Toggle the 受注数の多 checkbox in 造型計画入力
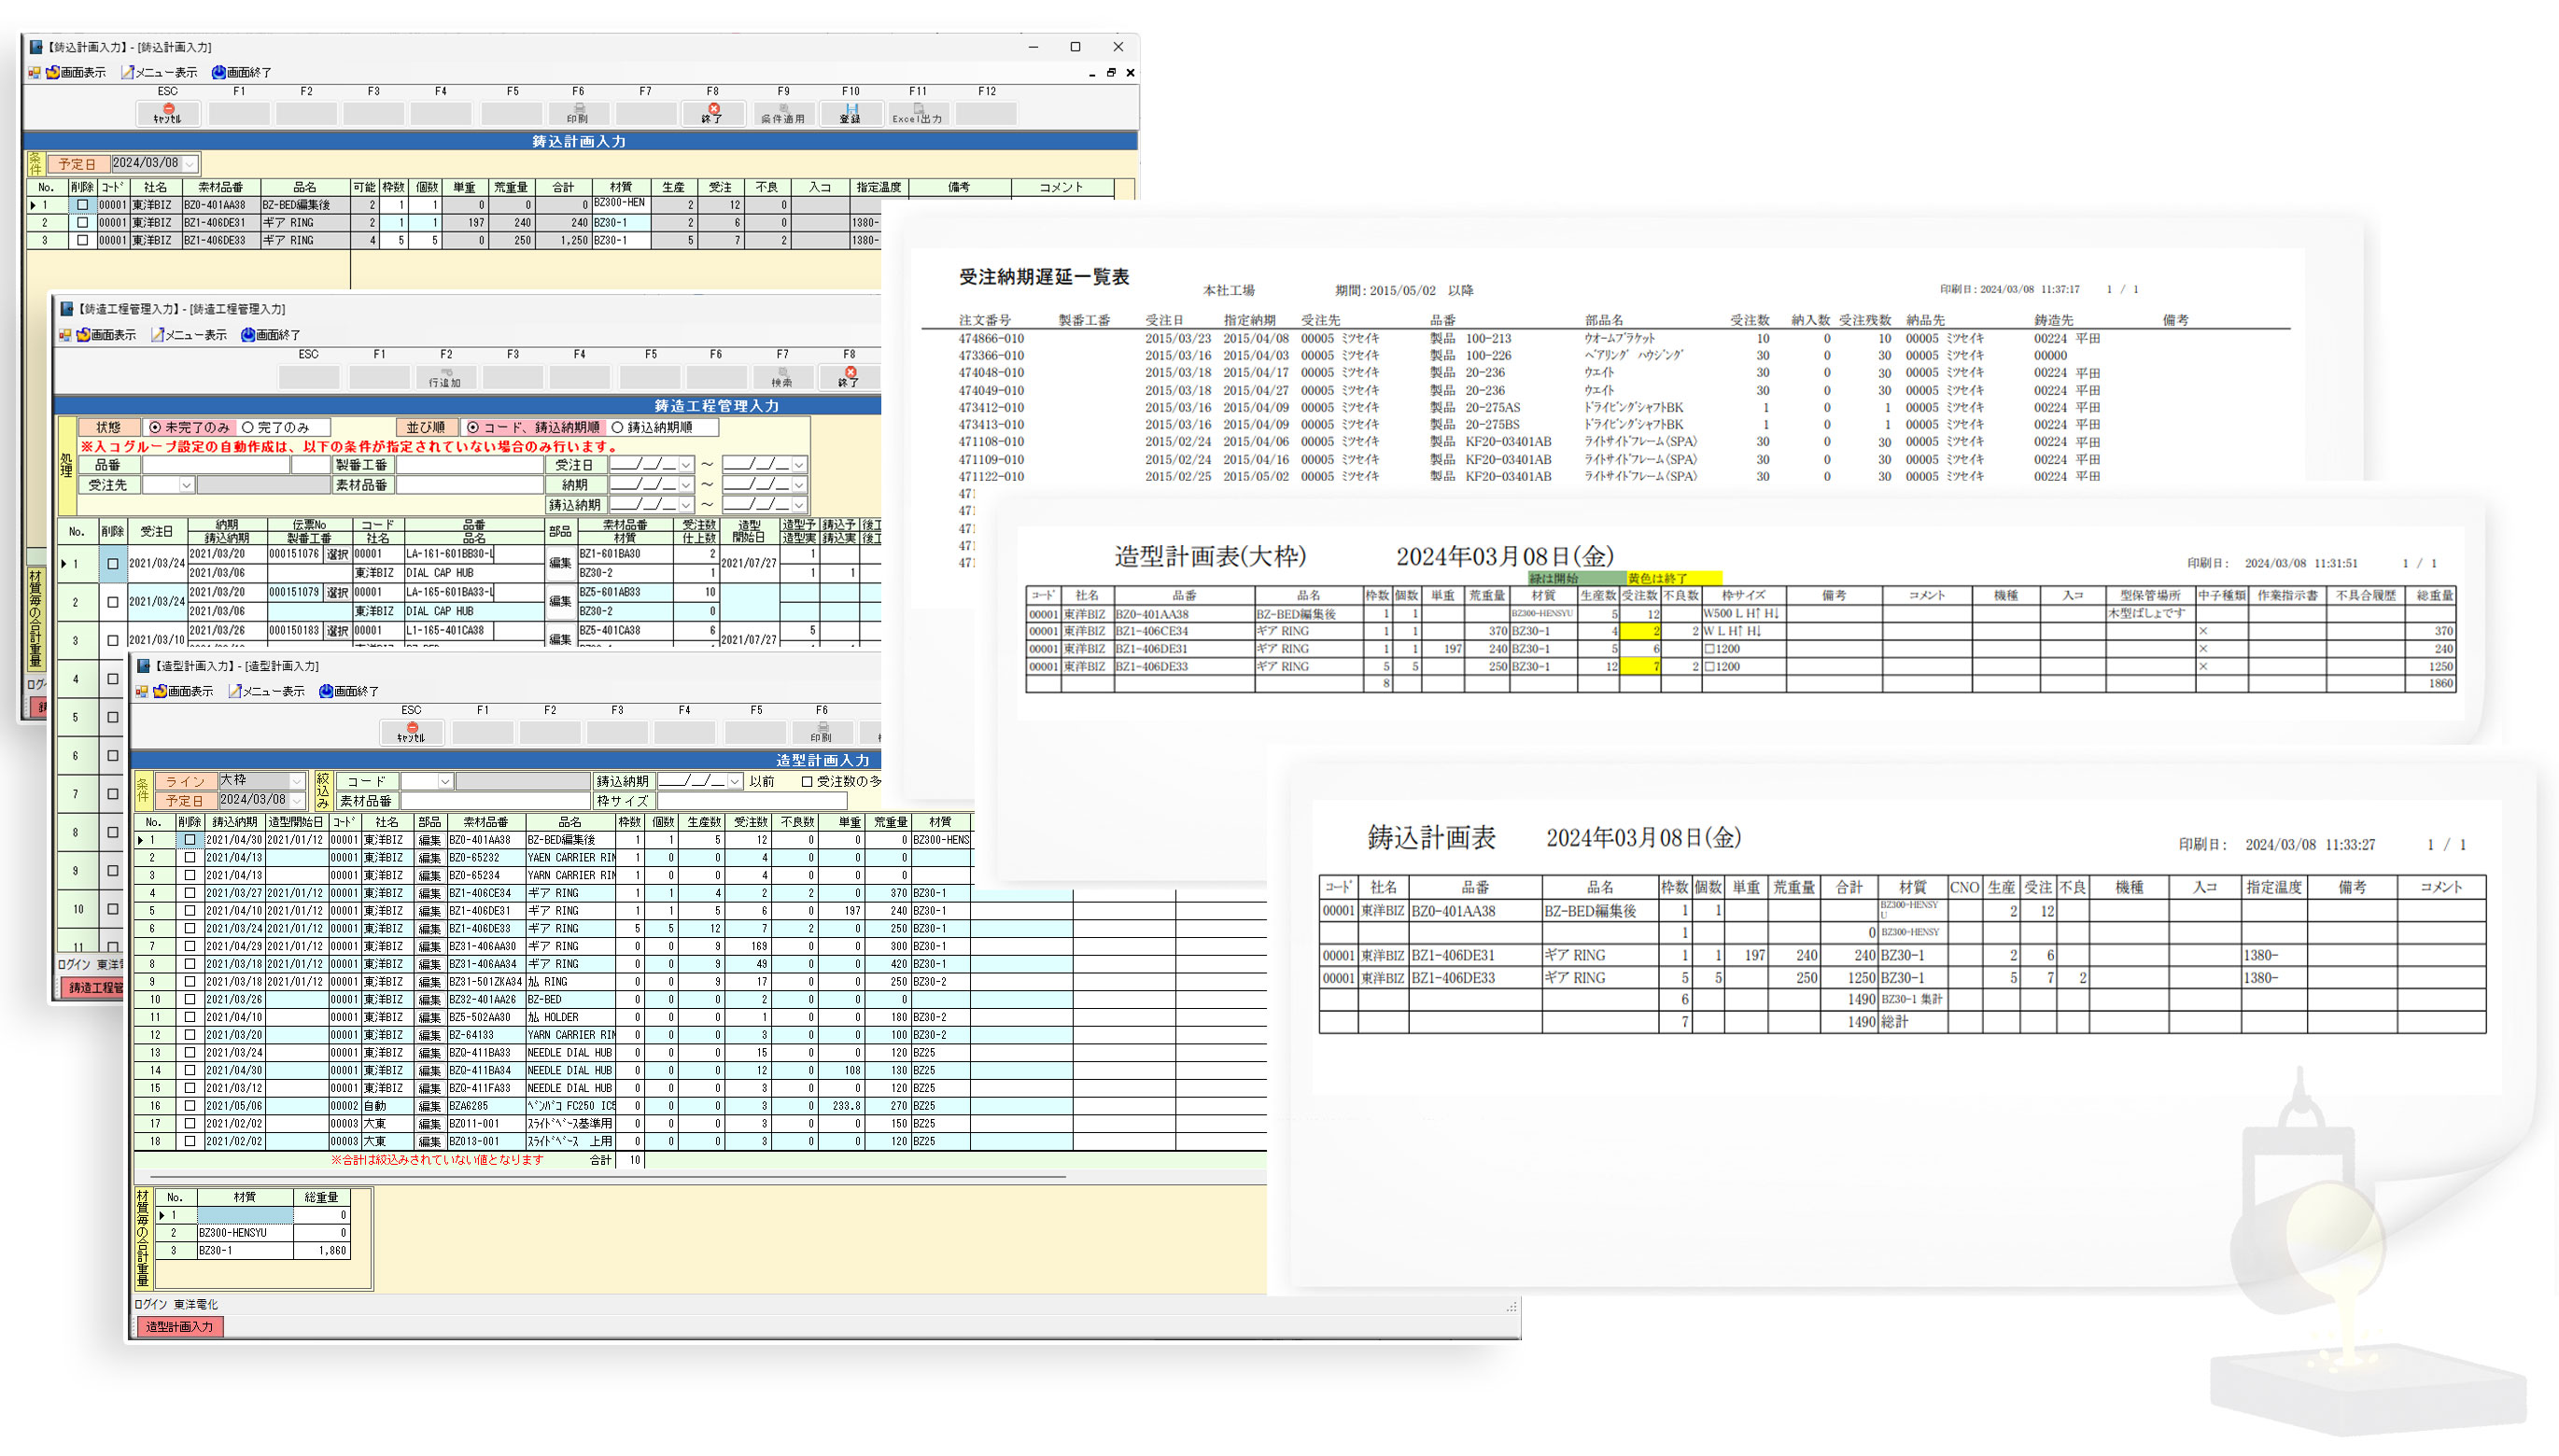 [x=807, y=781]
